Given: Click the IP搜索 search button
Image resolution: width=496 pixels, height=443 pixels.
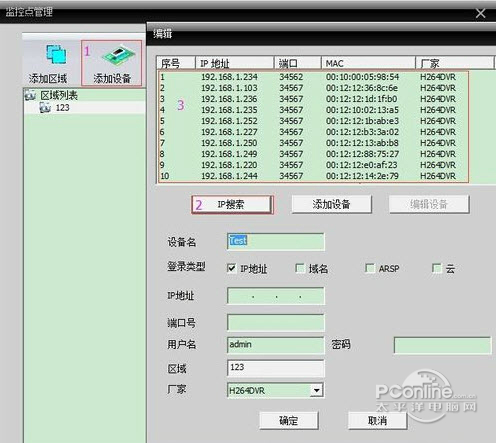Looking at the screenshot, I should [x=232, y=204].
